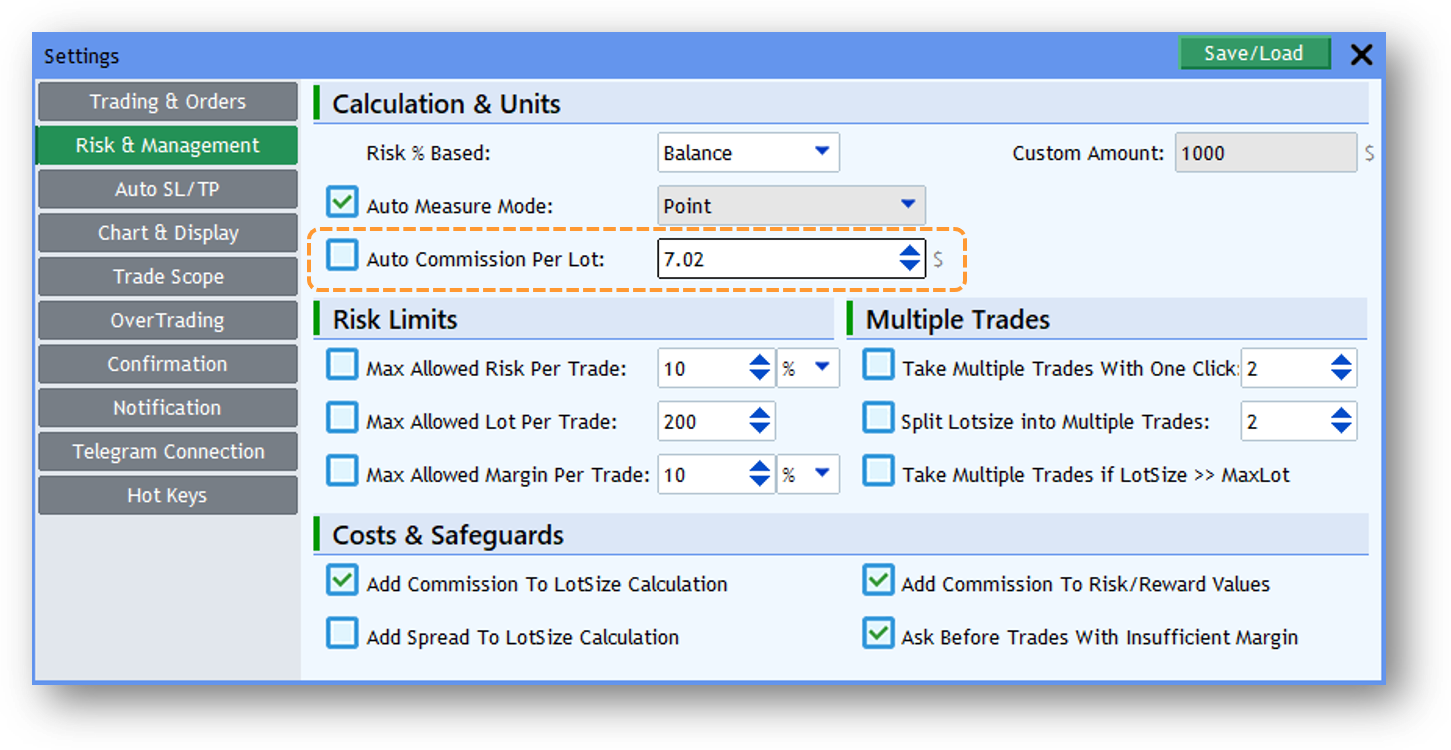Click the Custom Amount input field
This screenshot has height=750, width=1451.
click(x=1266, y=153)
